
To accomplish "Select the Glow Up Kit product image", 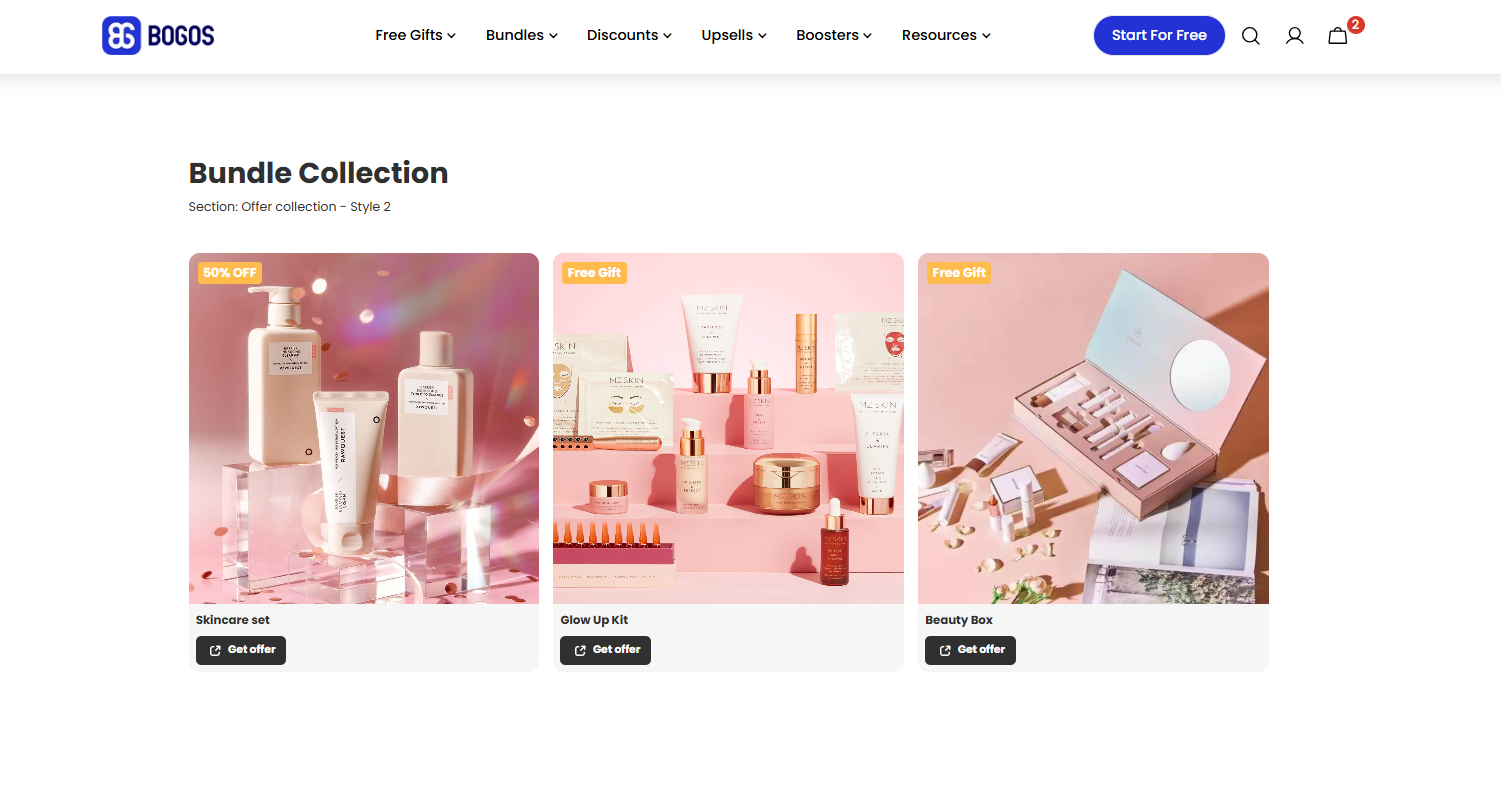I will (x=728, y=428).
